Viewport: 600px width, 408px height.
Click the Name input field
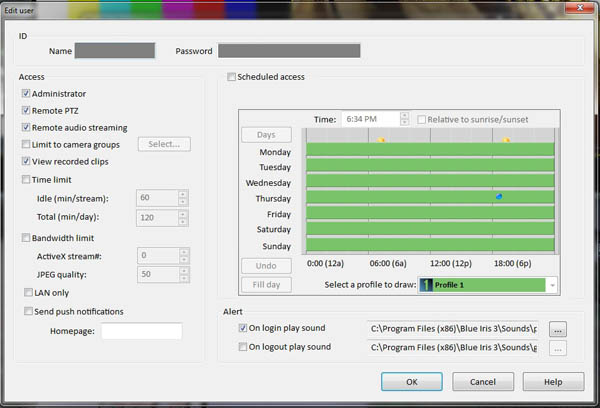click(x=115, y=51)
